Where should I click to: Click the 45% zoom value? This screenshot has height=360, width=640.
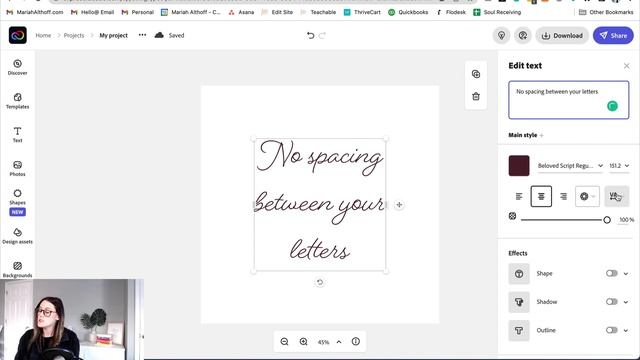coord(323,342)
